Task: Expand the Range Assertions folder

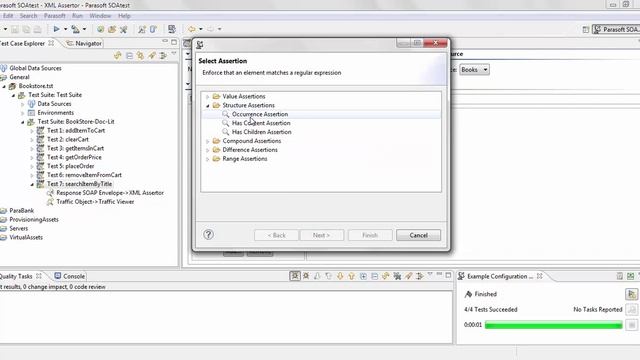Action: [x=207, y=159]
